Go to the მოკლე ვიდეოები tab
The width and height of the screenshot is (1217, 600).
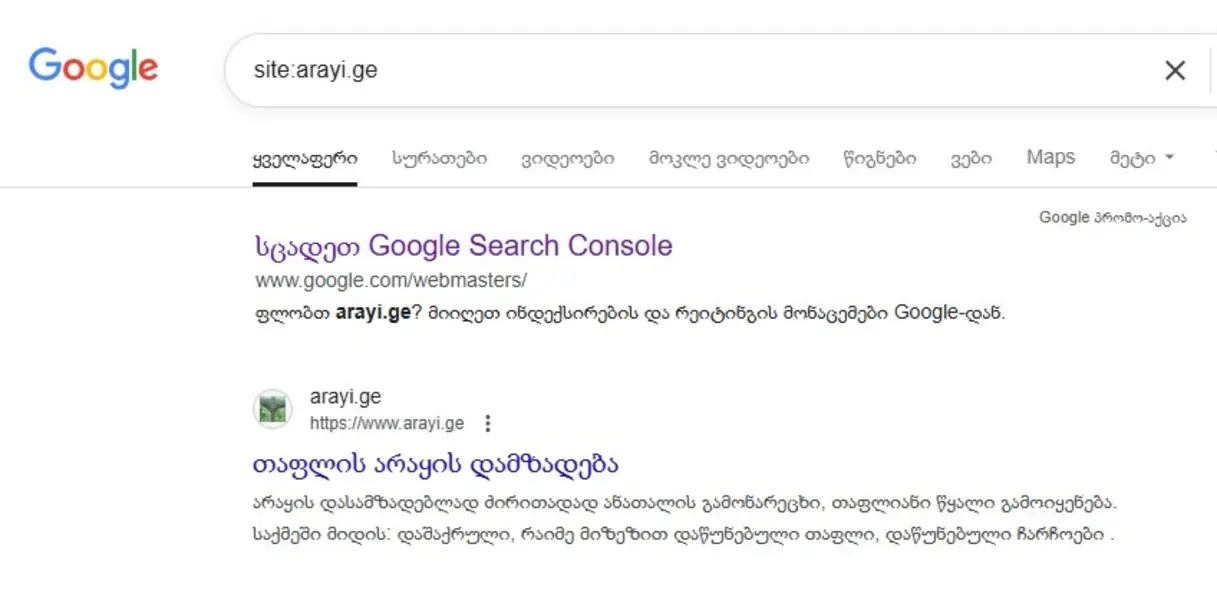tap(729, 158)
